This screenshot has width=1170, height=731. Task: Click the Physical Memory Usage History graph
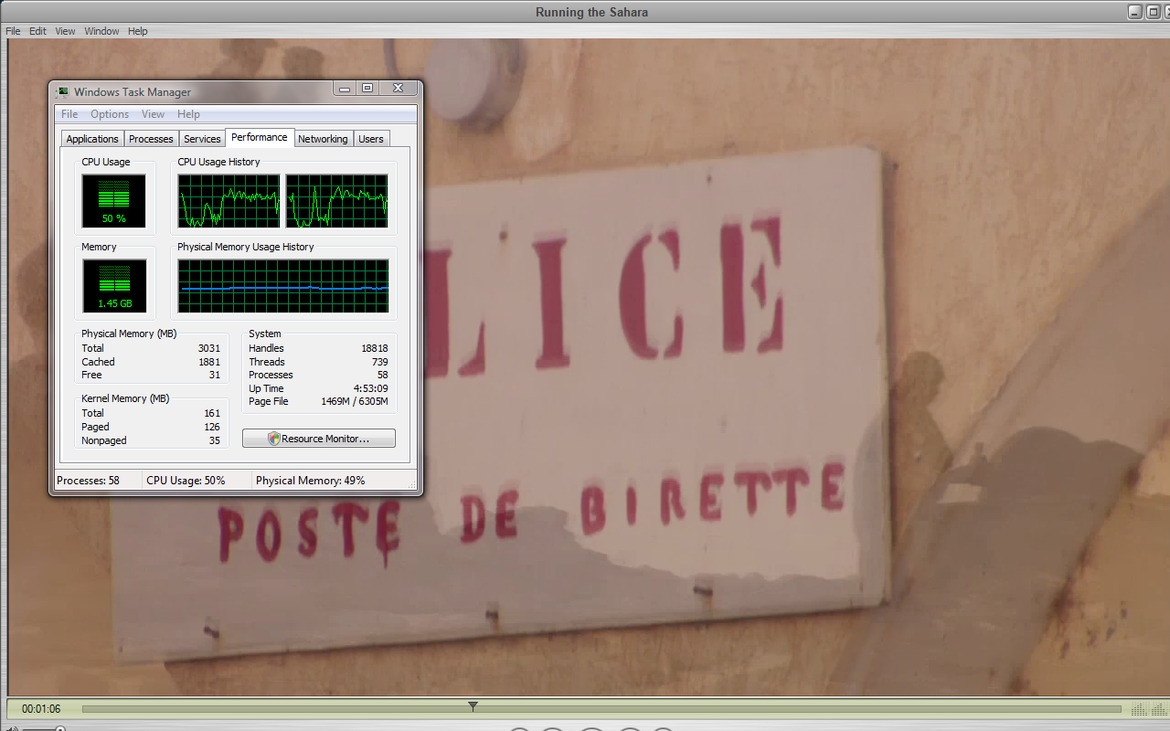[x=284, y=286]
